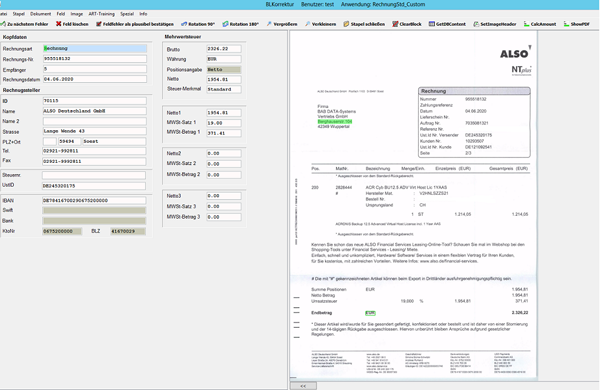
Task: Zoom out using the 'Verkleinern' tool
Action: coord(320,24)
